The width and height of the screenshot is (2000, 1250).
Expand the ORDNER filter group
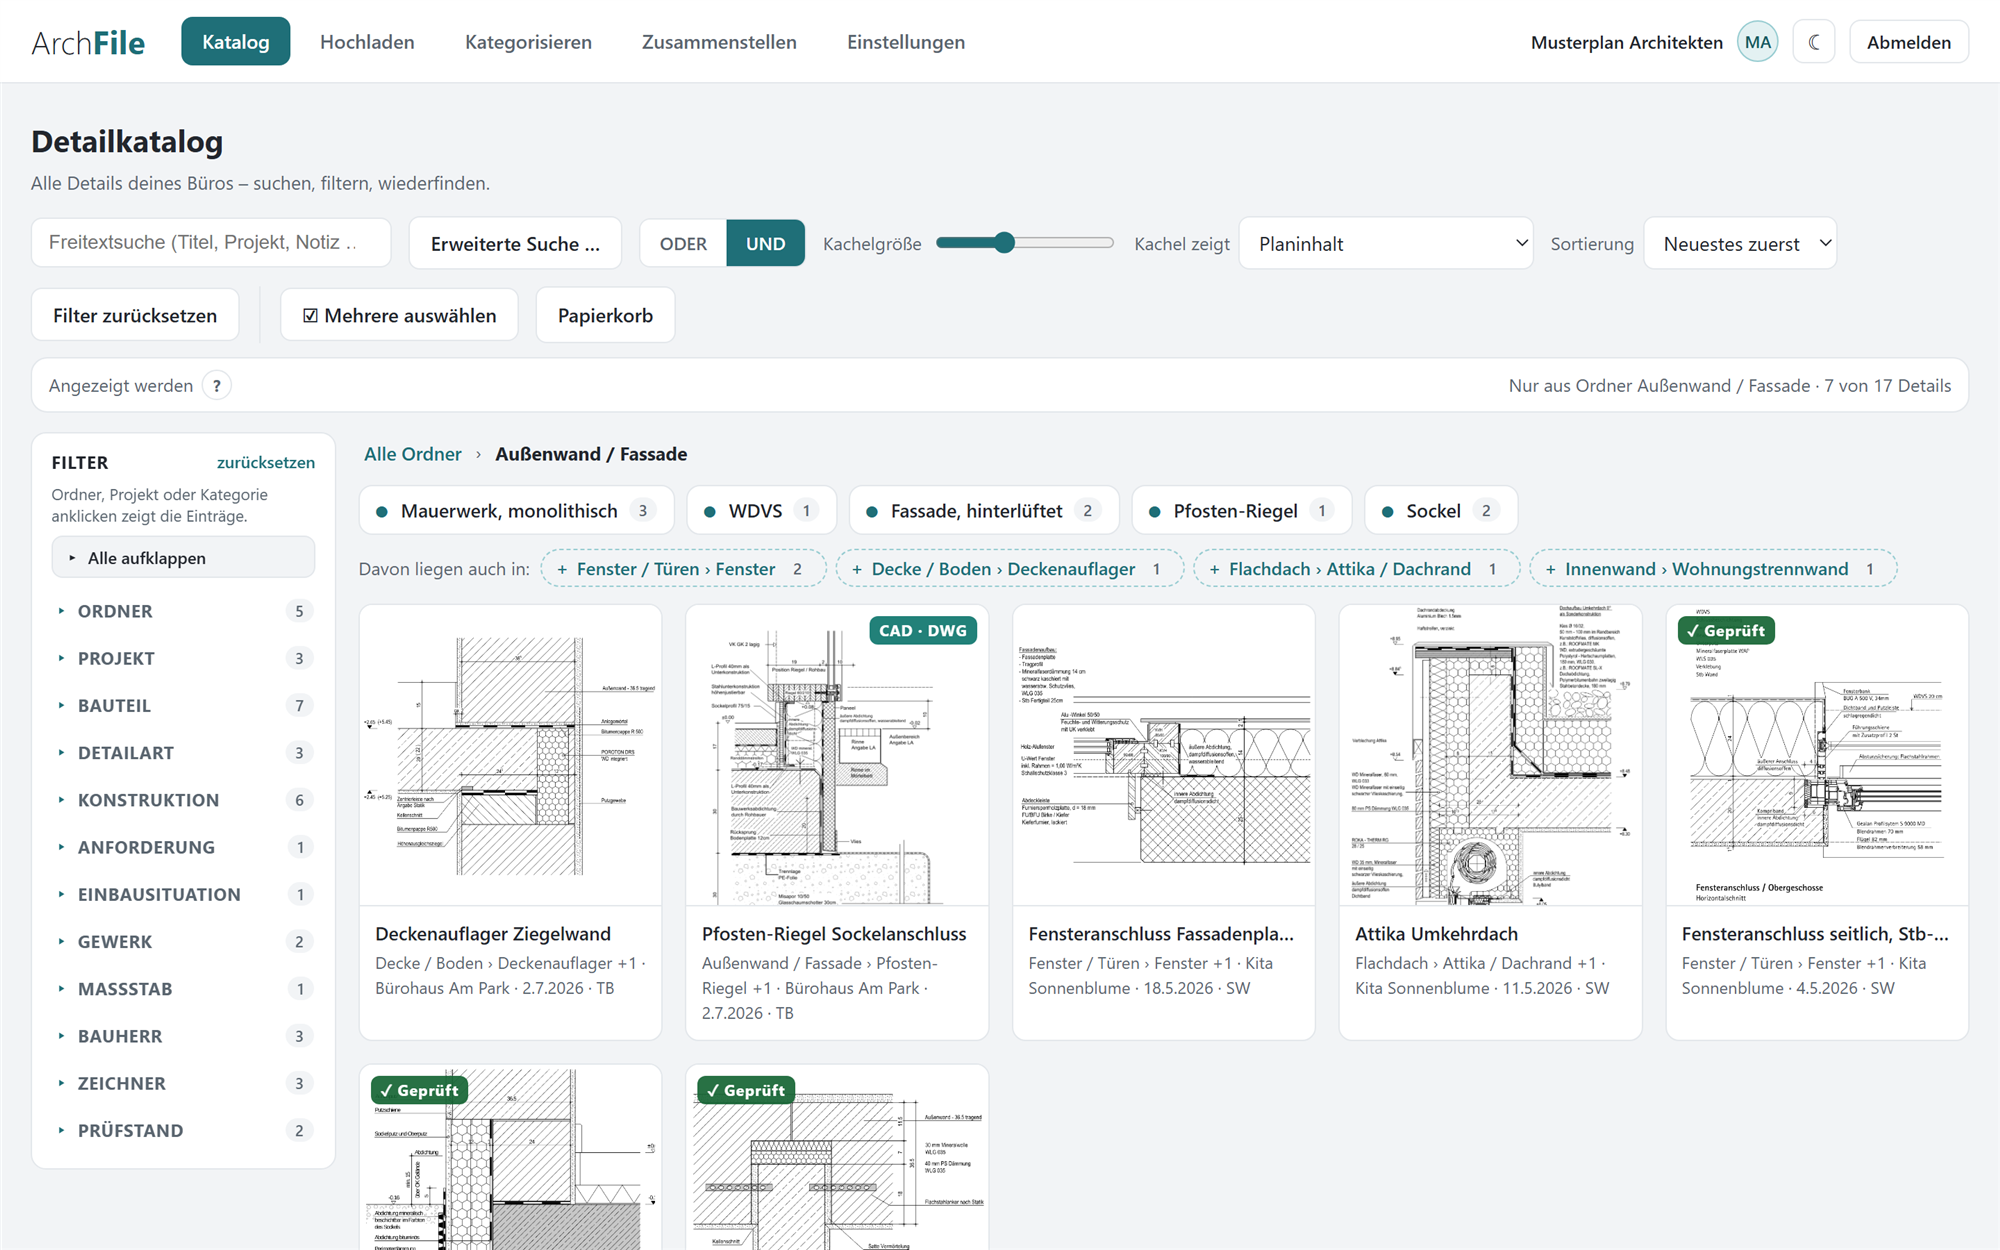coord(183,611)
